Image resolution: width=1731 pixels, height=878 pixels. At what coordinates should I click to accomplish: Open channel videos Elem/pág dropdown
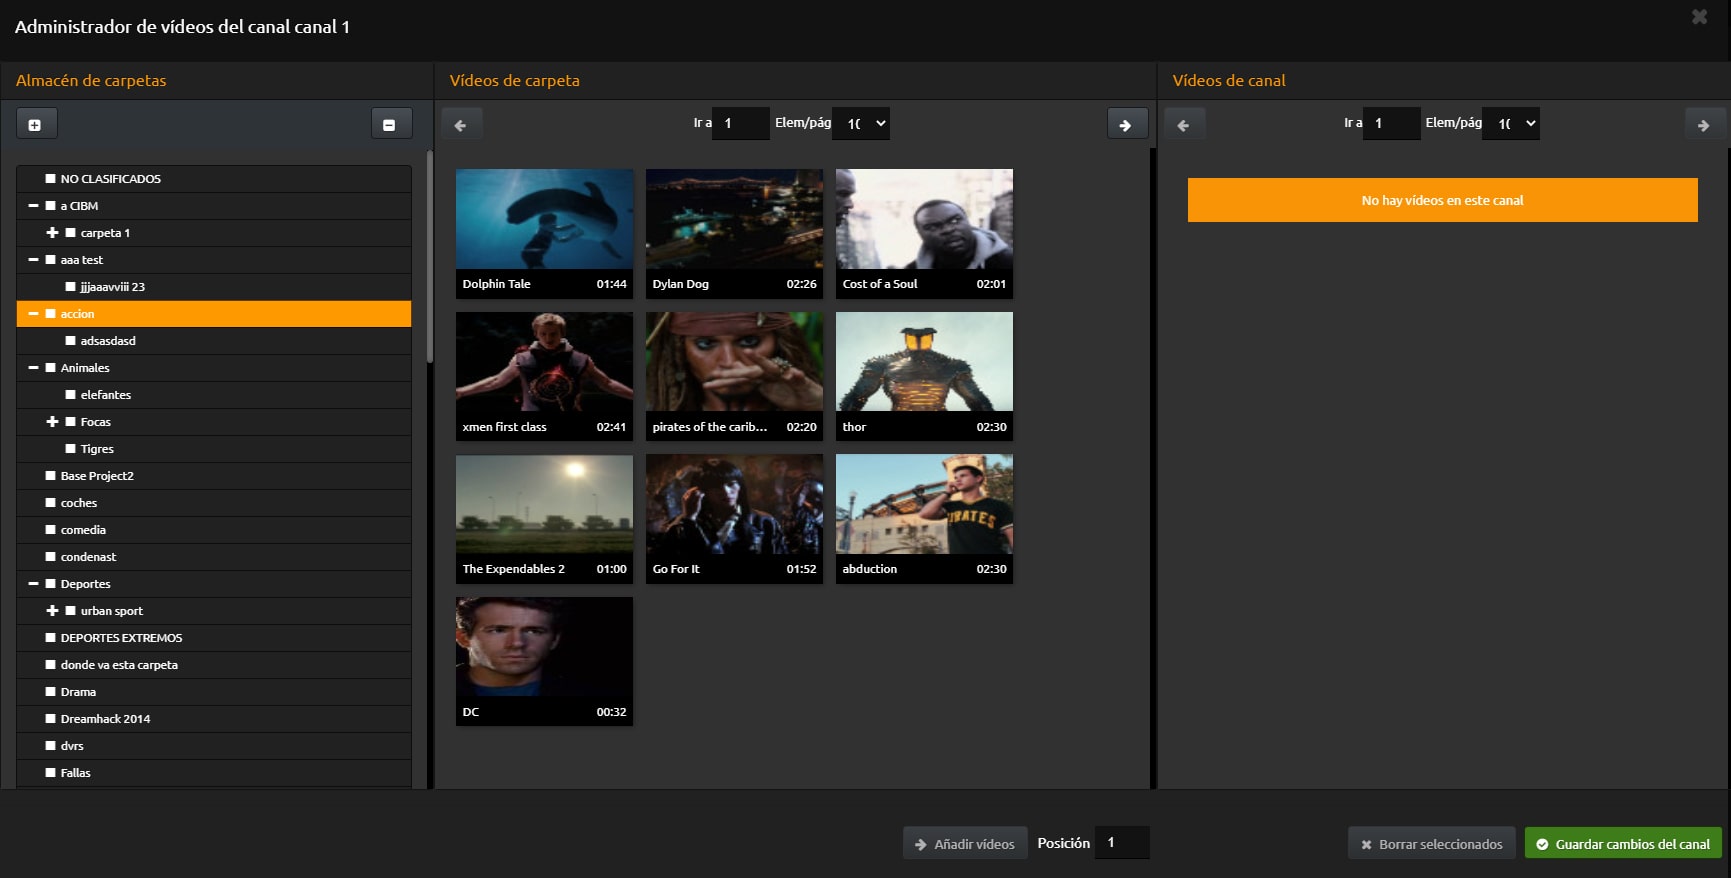[1511, 123]
